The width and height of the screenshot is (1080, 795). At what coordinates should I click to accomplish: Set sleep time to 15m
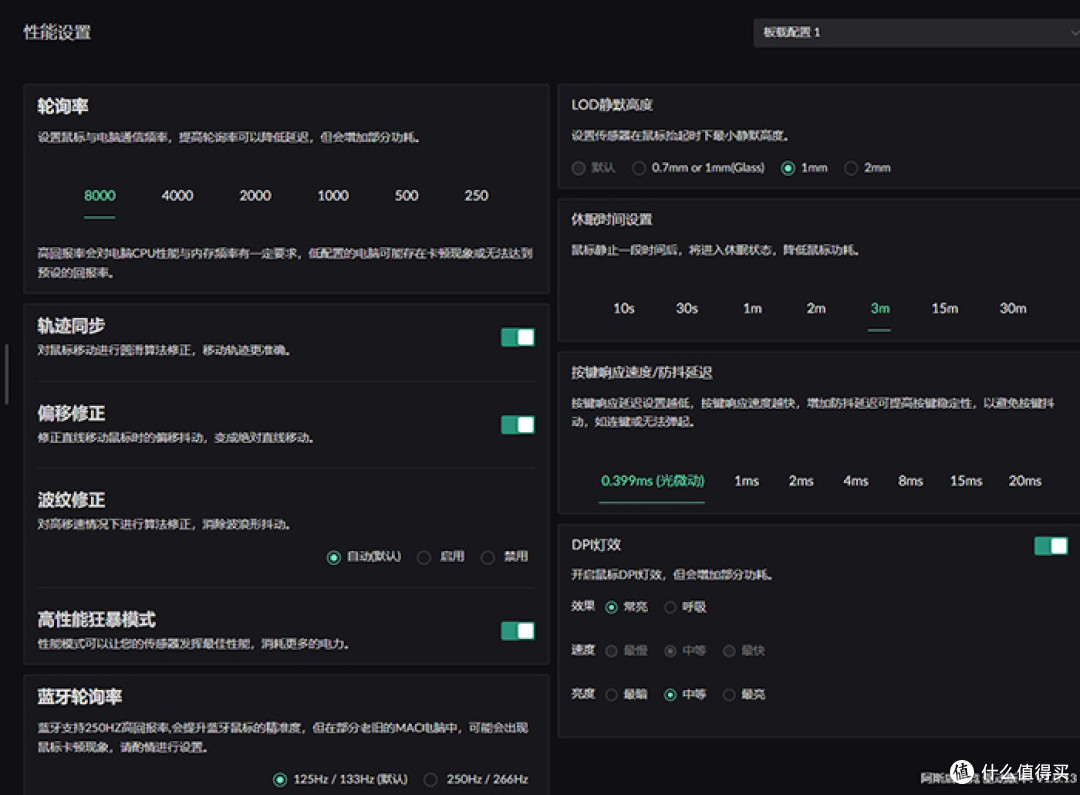(944, 309)
